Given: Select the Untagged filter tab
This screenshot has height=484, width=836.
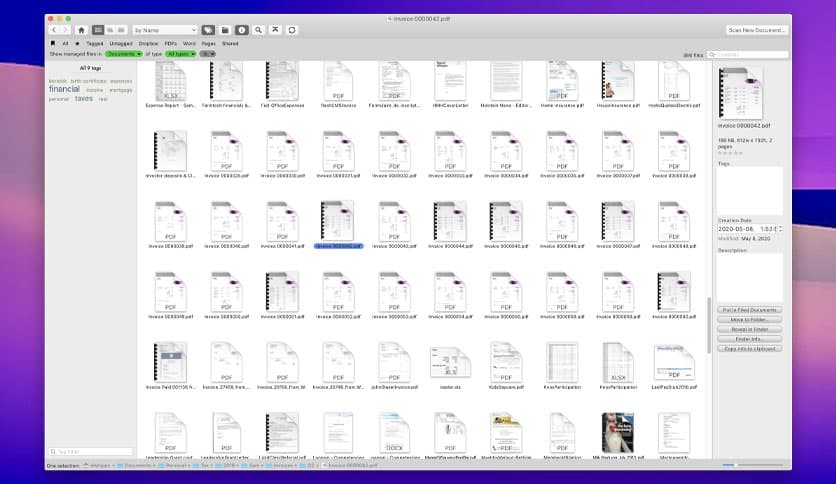Looking at the screenshot, I should coord(121,44).
